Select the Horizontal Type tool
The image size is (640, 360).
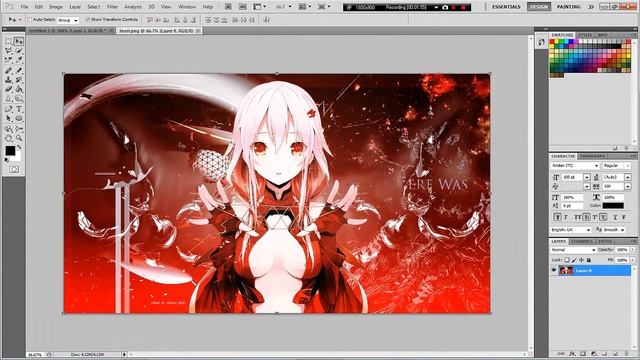click(x=19, y=109)
